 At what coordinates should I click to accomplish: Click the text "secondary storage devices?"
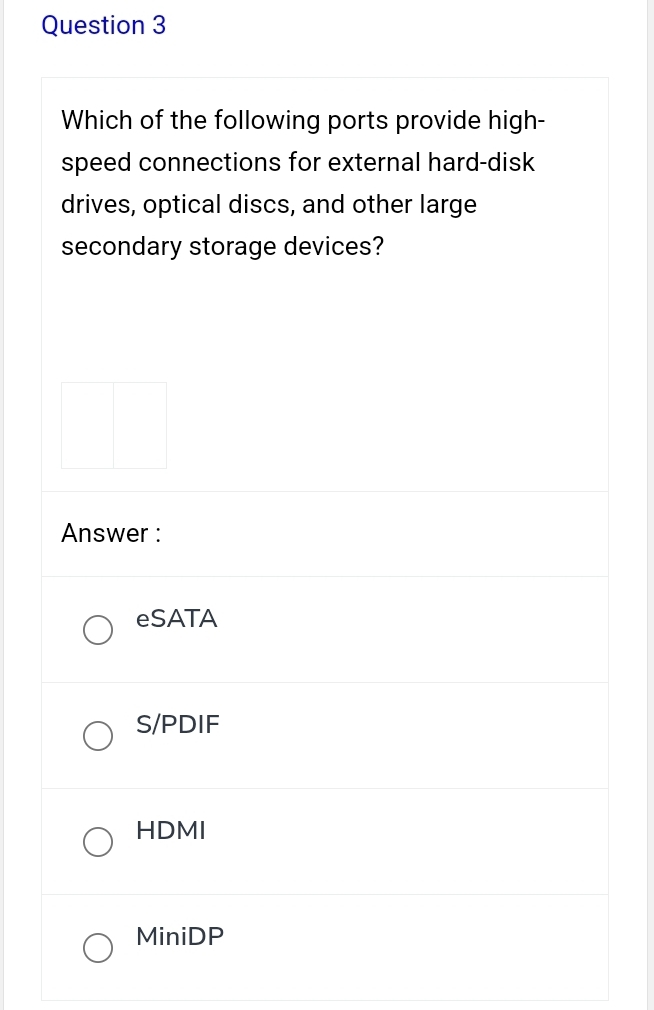(222, 247)
